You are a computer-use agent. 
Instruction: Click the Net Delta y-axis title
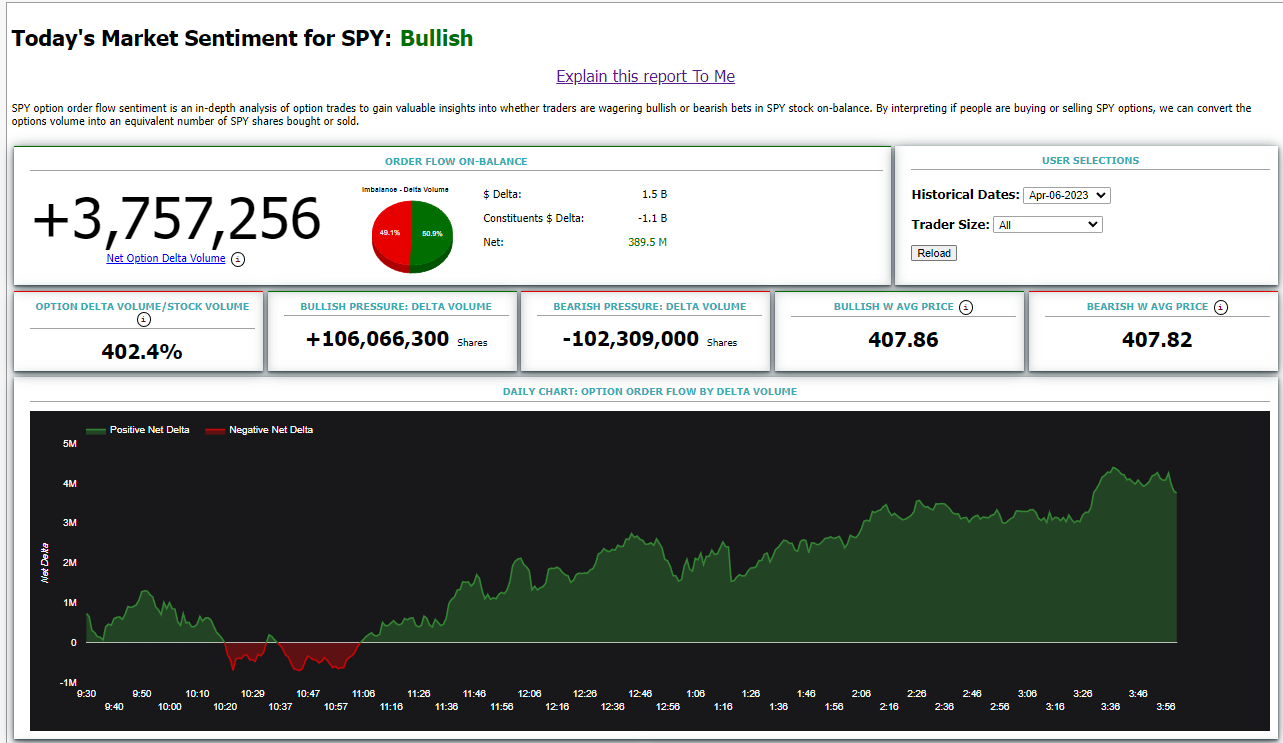coord(45,563)
